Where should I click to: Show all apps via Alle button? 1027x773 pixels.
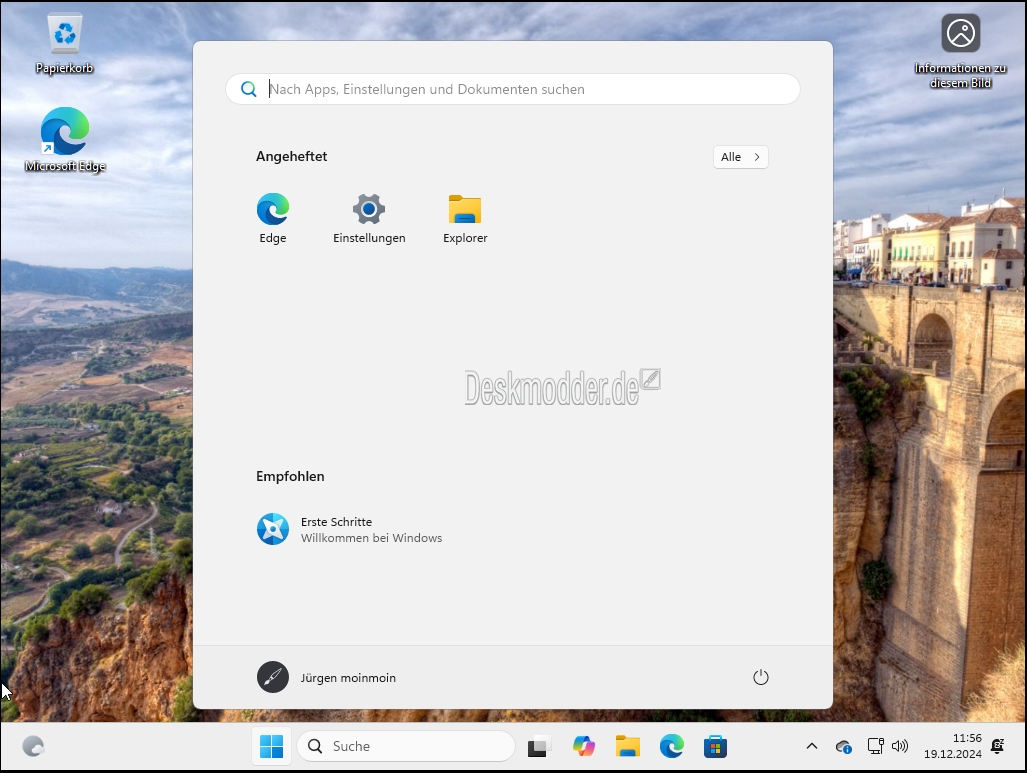[740, 157]
